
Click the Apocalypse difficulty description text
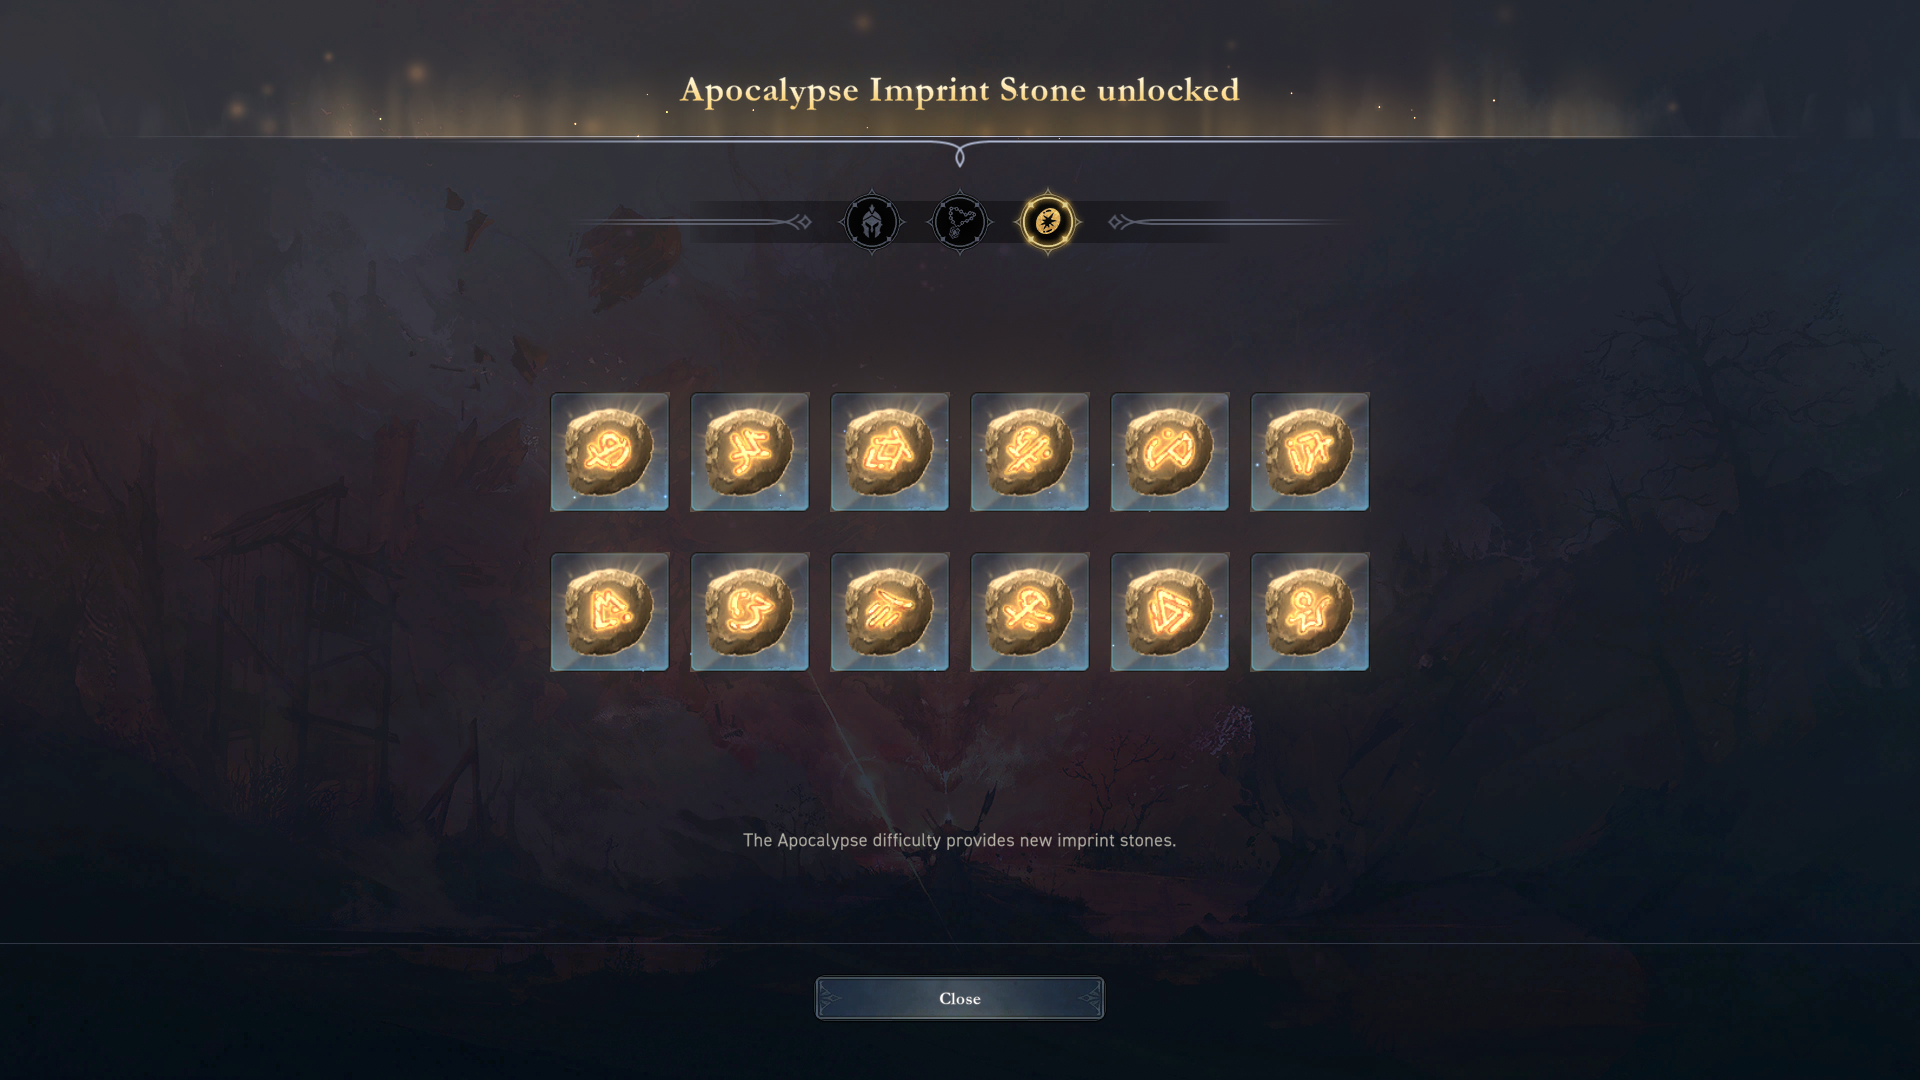959,840
